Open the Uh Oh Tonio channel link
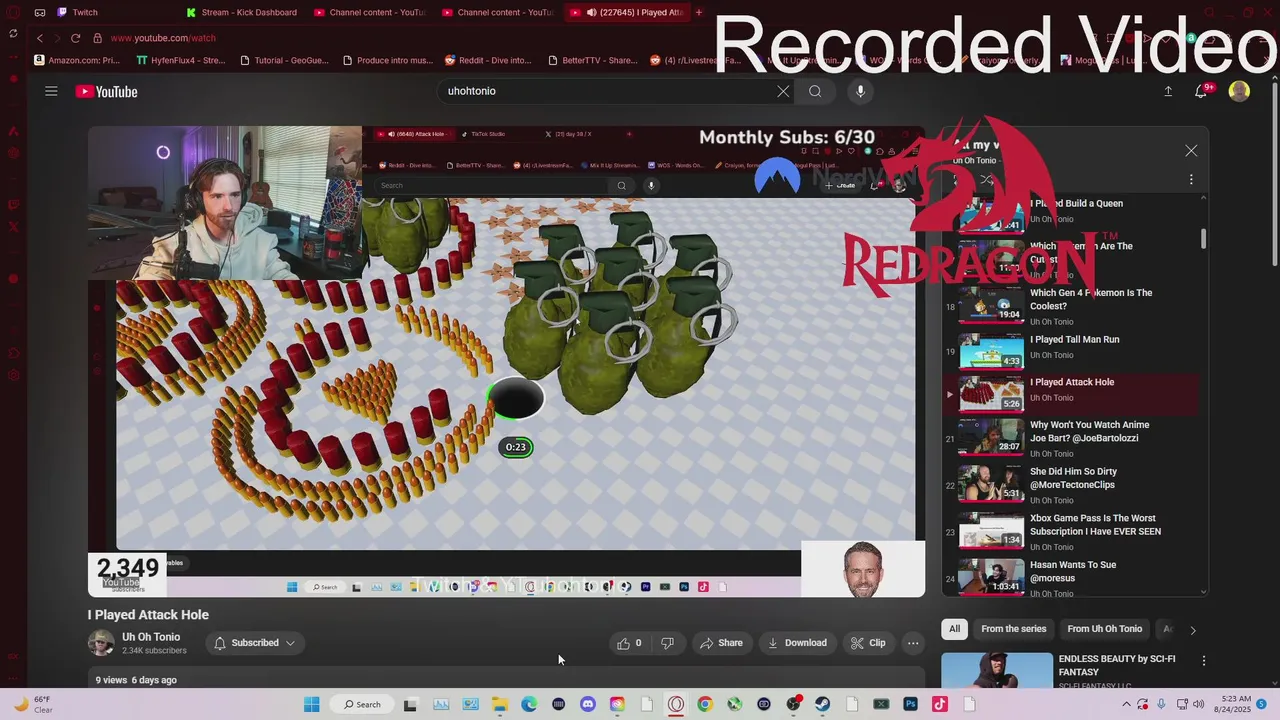The image size is (1280, 720). 151,637
